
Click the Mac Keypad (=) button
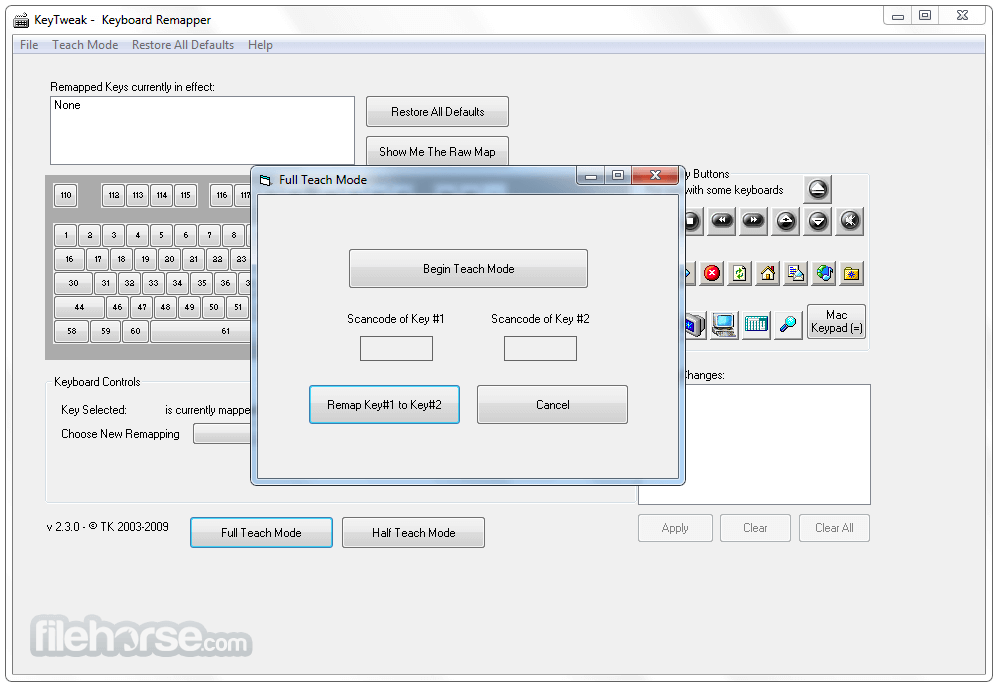click(x=836, y=322)
